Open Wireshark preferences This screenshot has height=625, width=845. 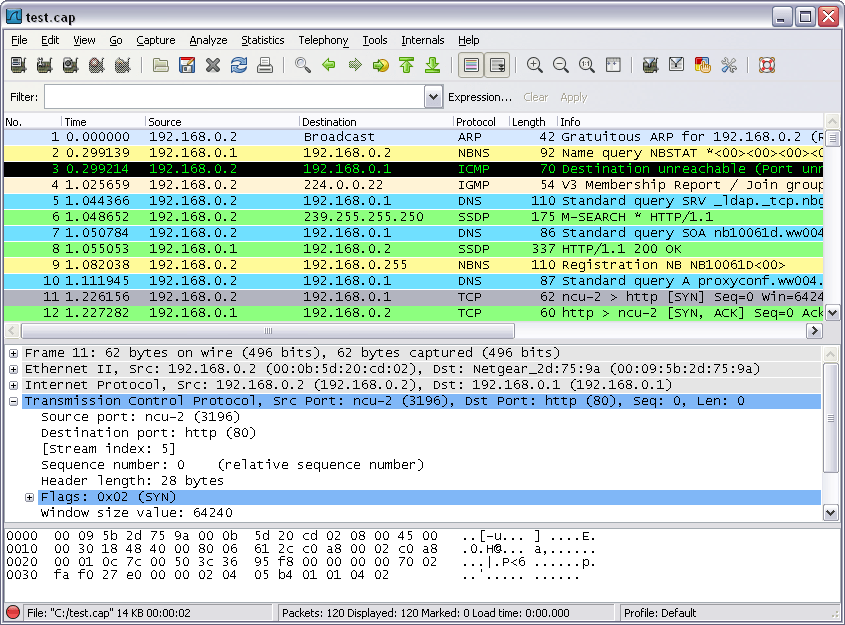pos(729,65)
